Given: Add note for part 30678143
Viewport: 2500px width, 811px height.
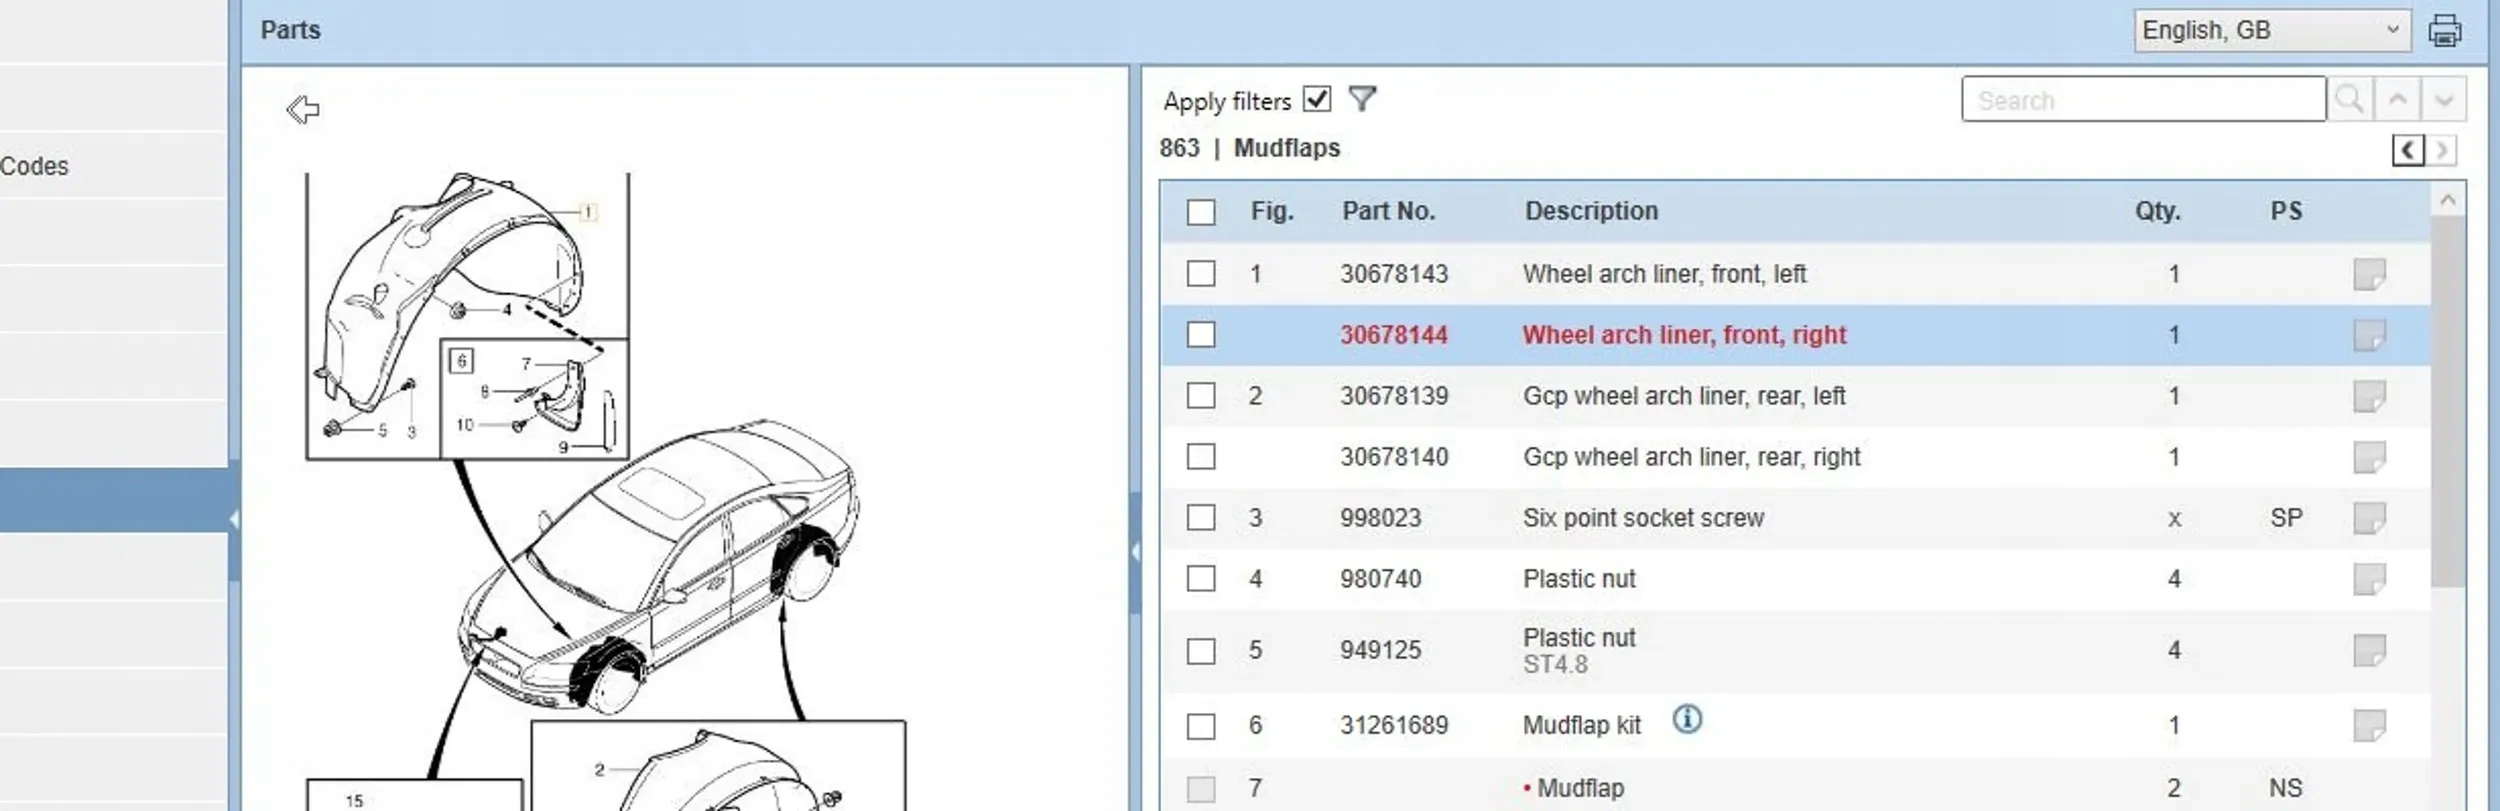Looking at the screenshot, I should click(x=2369, y=274).
